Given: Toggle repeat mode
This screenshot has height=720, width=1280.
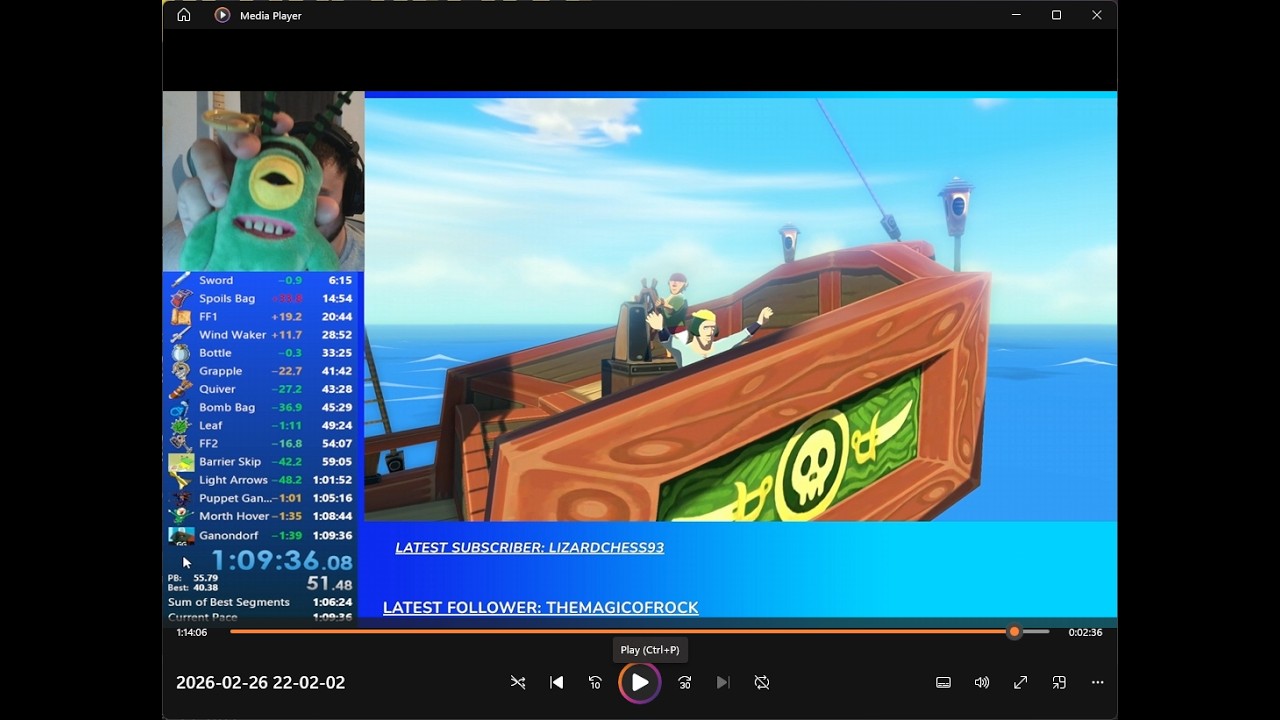Looking at the screenshot, I should coord(762,682).
